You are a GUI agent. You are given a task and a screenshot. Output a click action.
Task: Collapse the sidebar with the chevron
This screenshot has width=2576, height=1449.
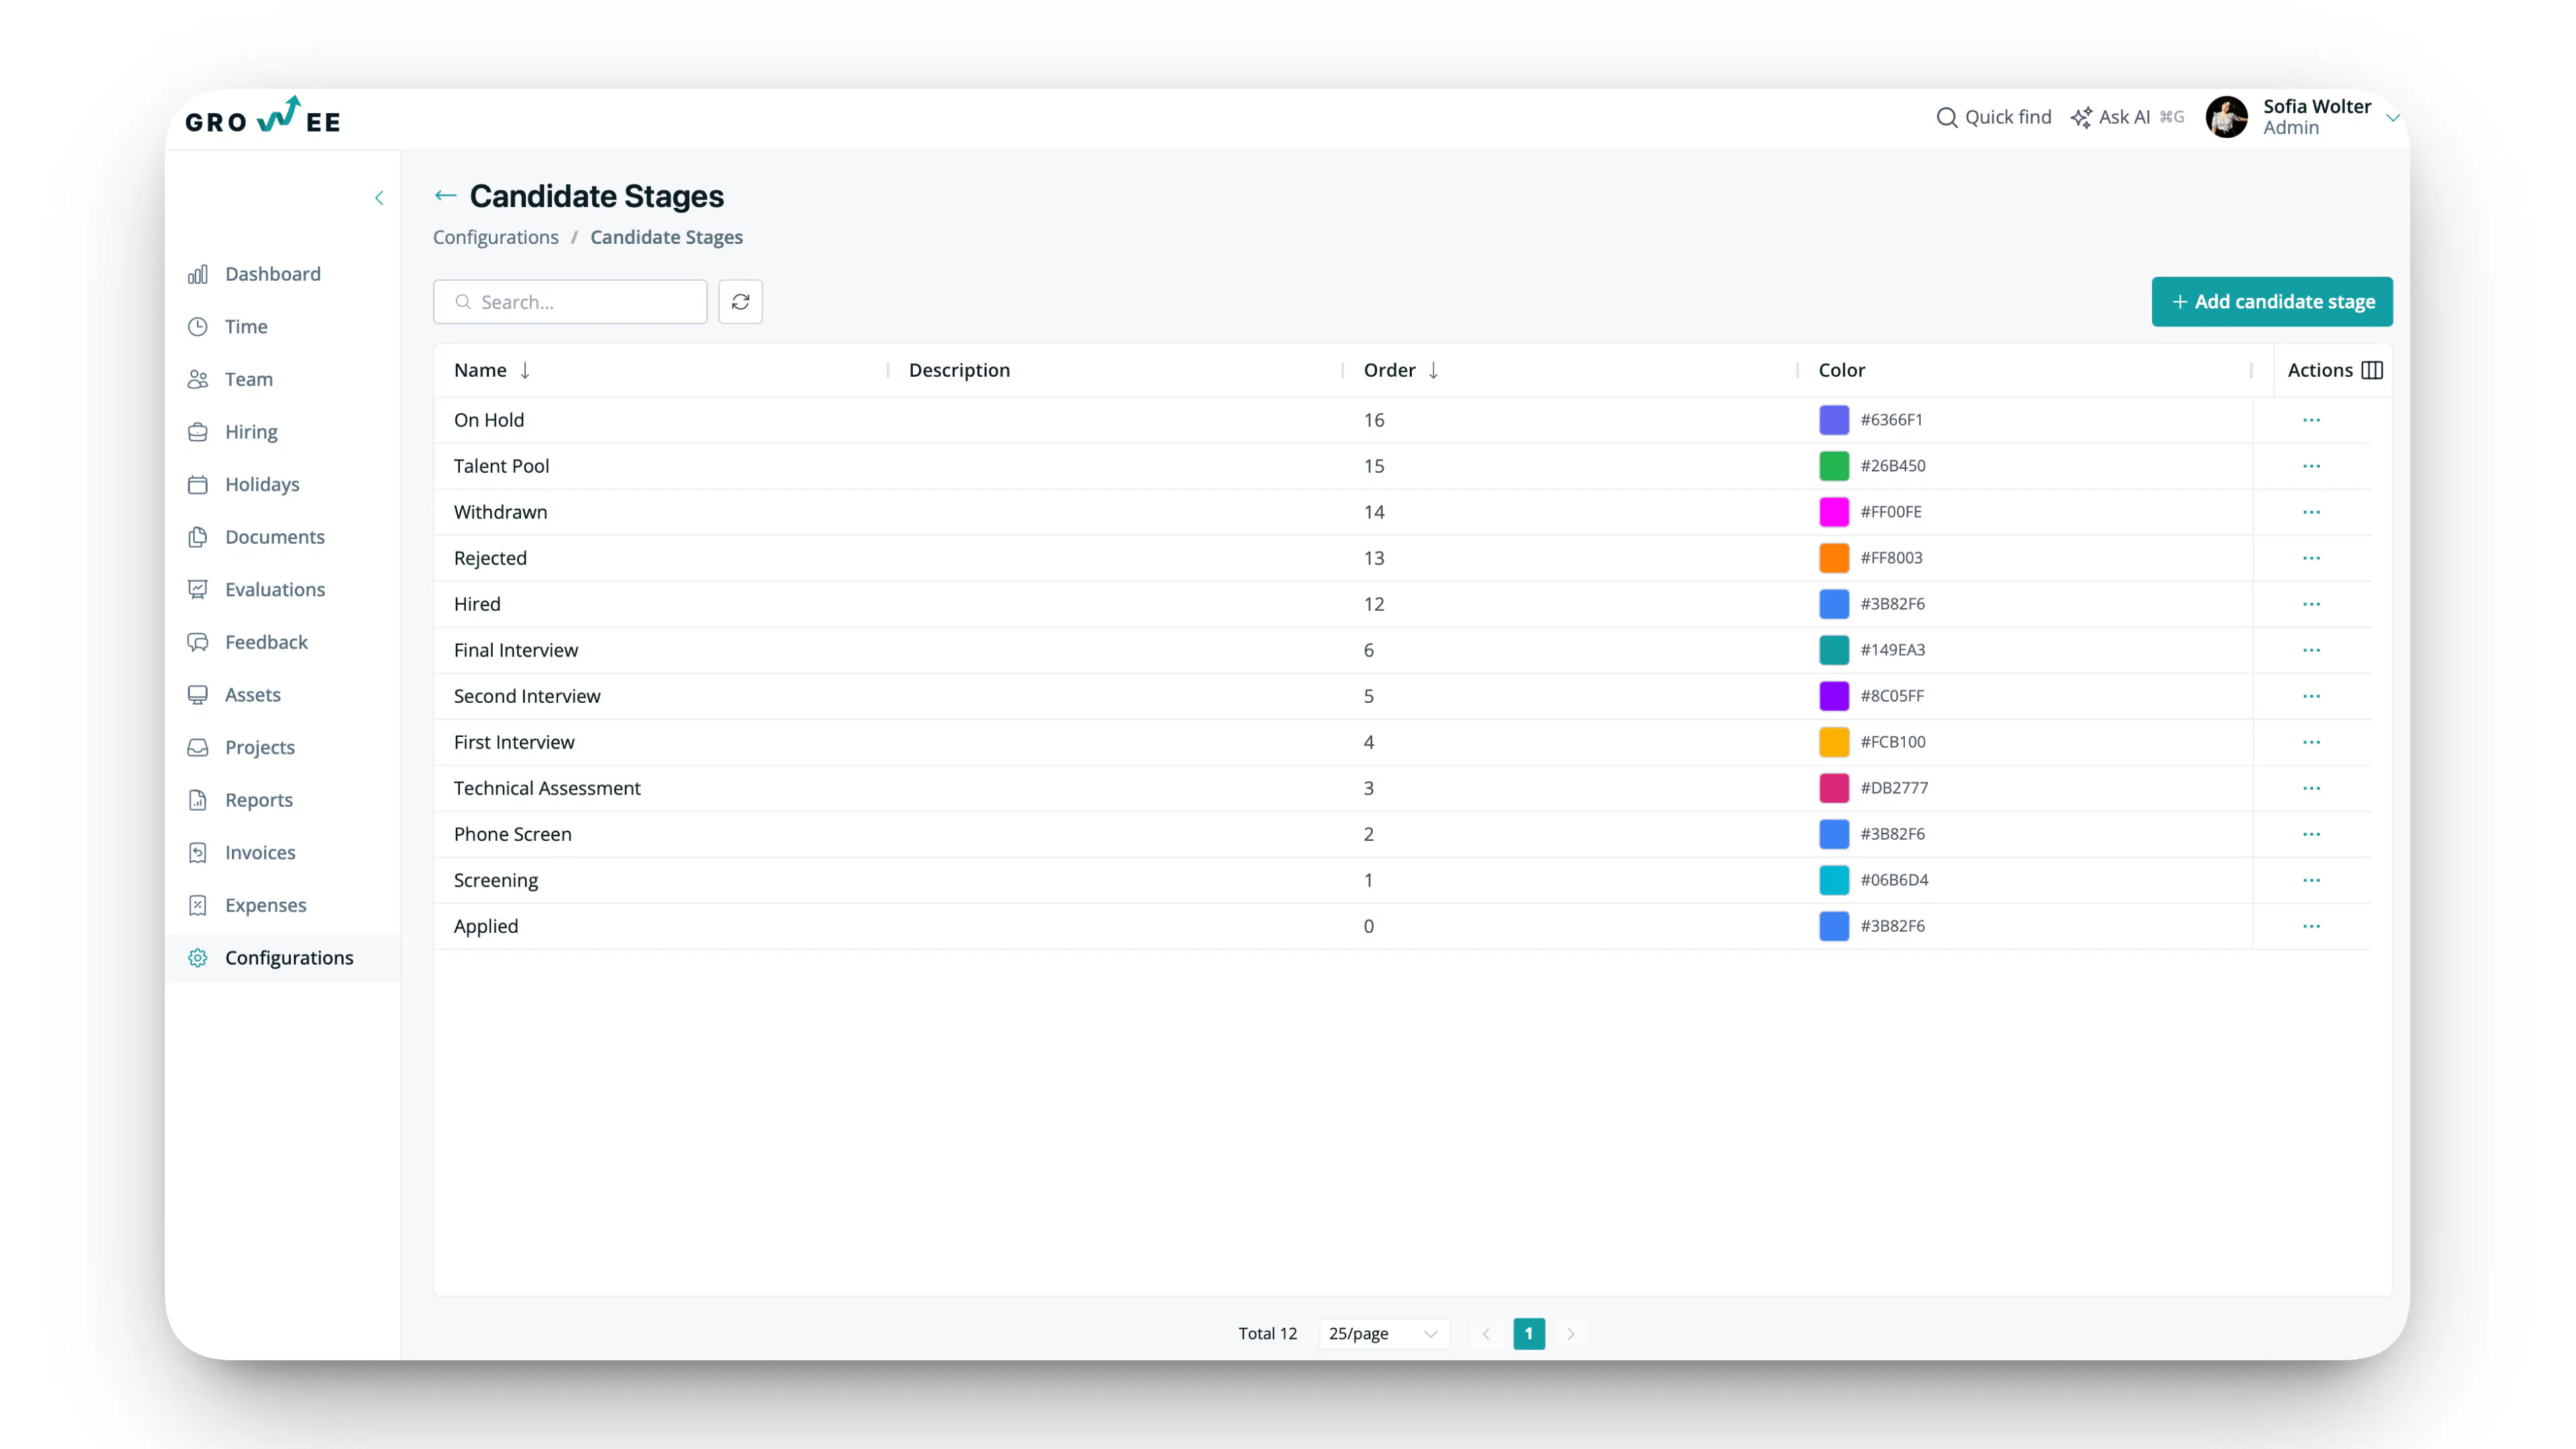[x=379, y=198]
